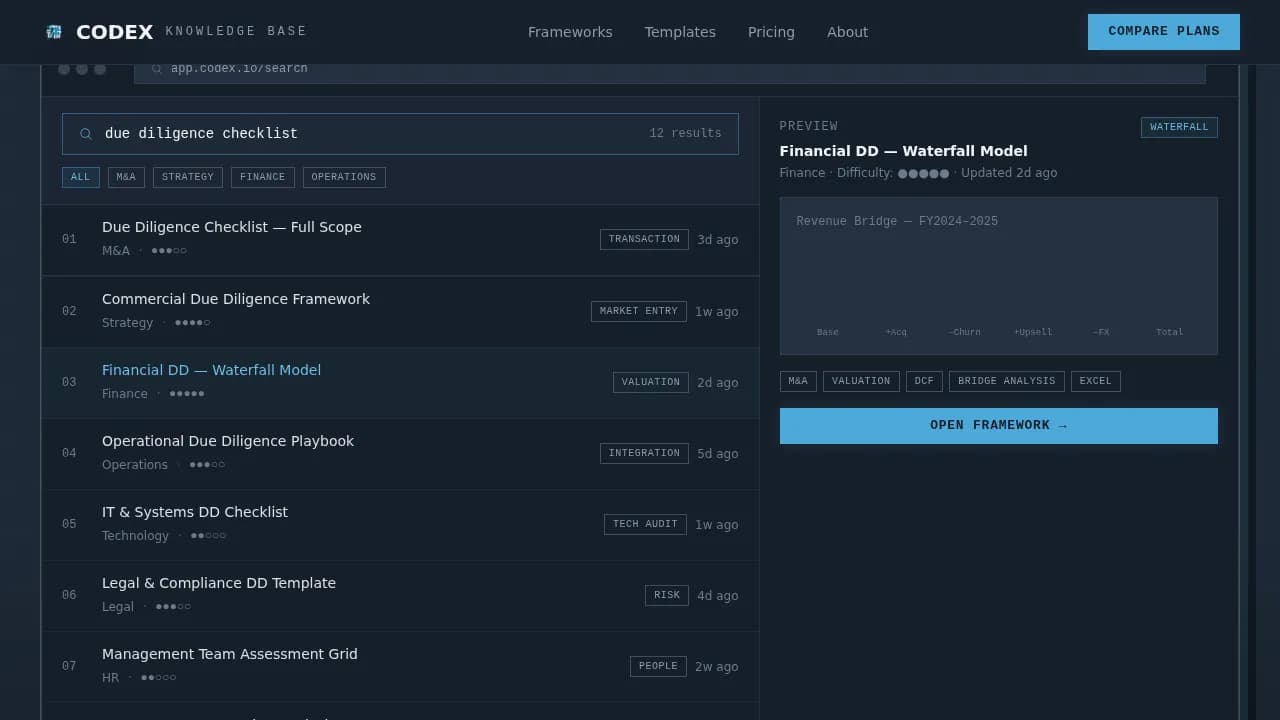
Task: Click the TRANSACTION tag on result 01
Action: [x=644, y=240]
